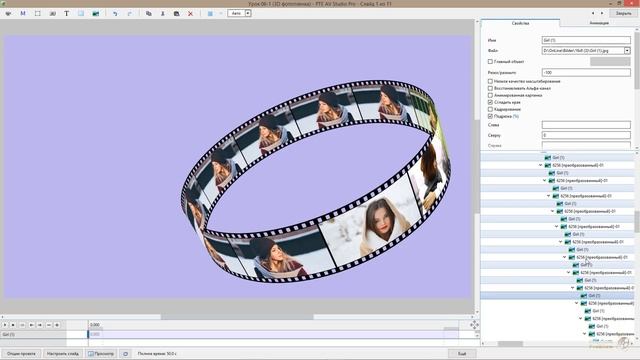Open Настроить слайд
The image size is (640, 360).
[x=62, y=354]
